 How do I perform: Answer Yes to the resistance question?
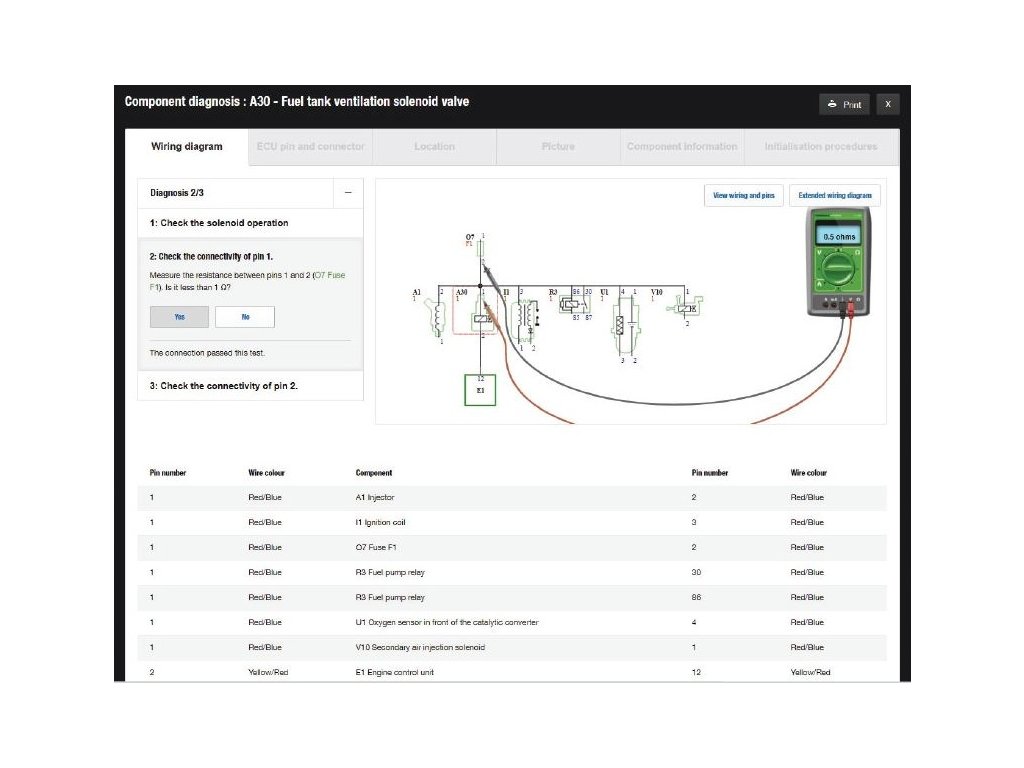tap(180, 317)
